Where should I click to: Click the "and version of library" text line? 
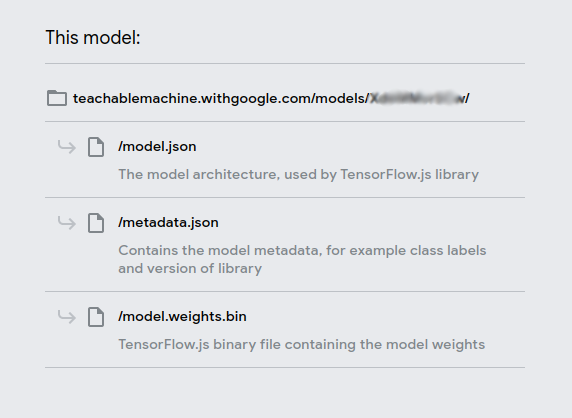coord(190,269)
